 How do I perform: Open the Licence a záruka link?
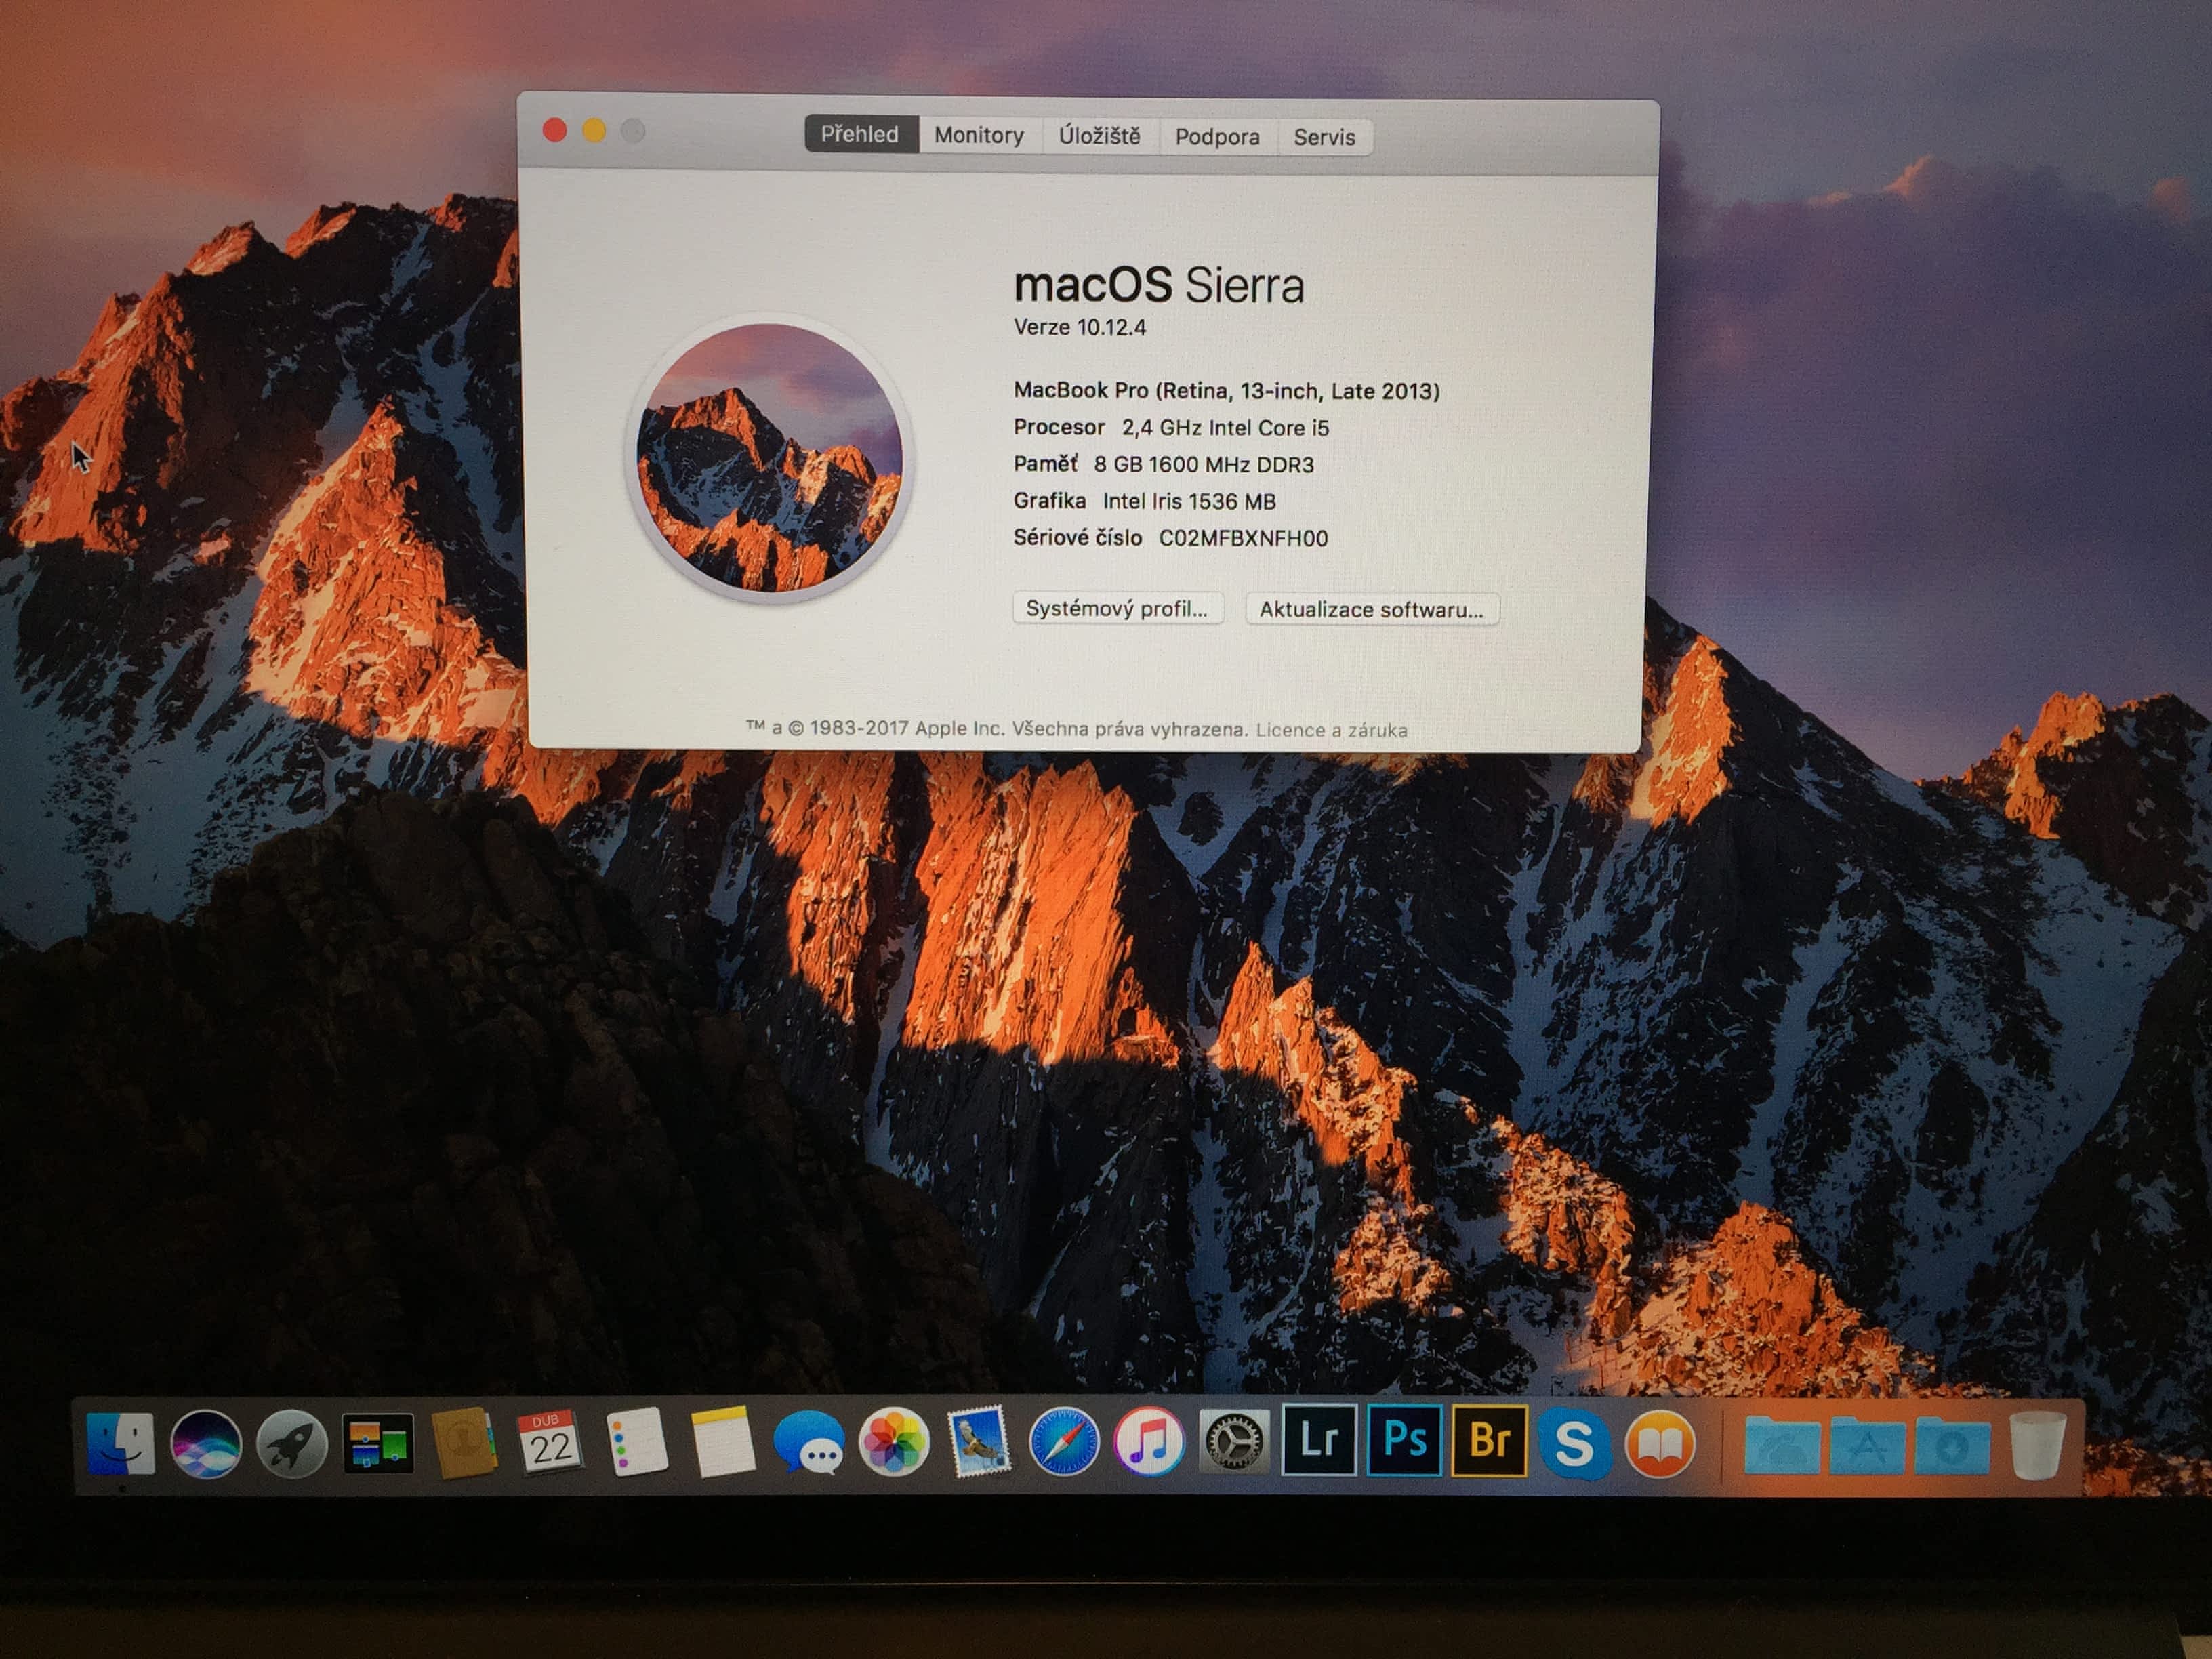(1331, 730)
